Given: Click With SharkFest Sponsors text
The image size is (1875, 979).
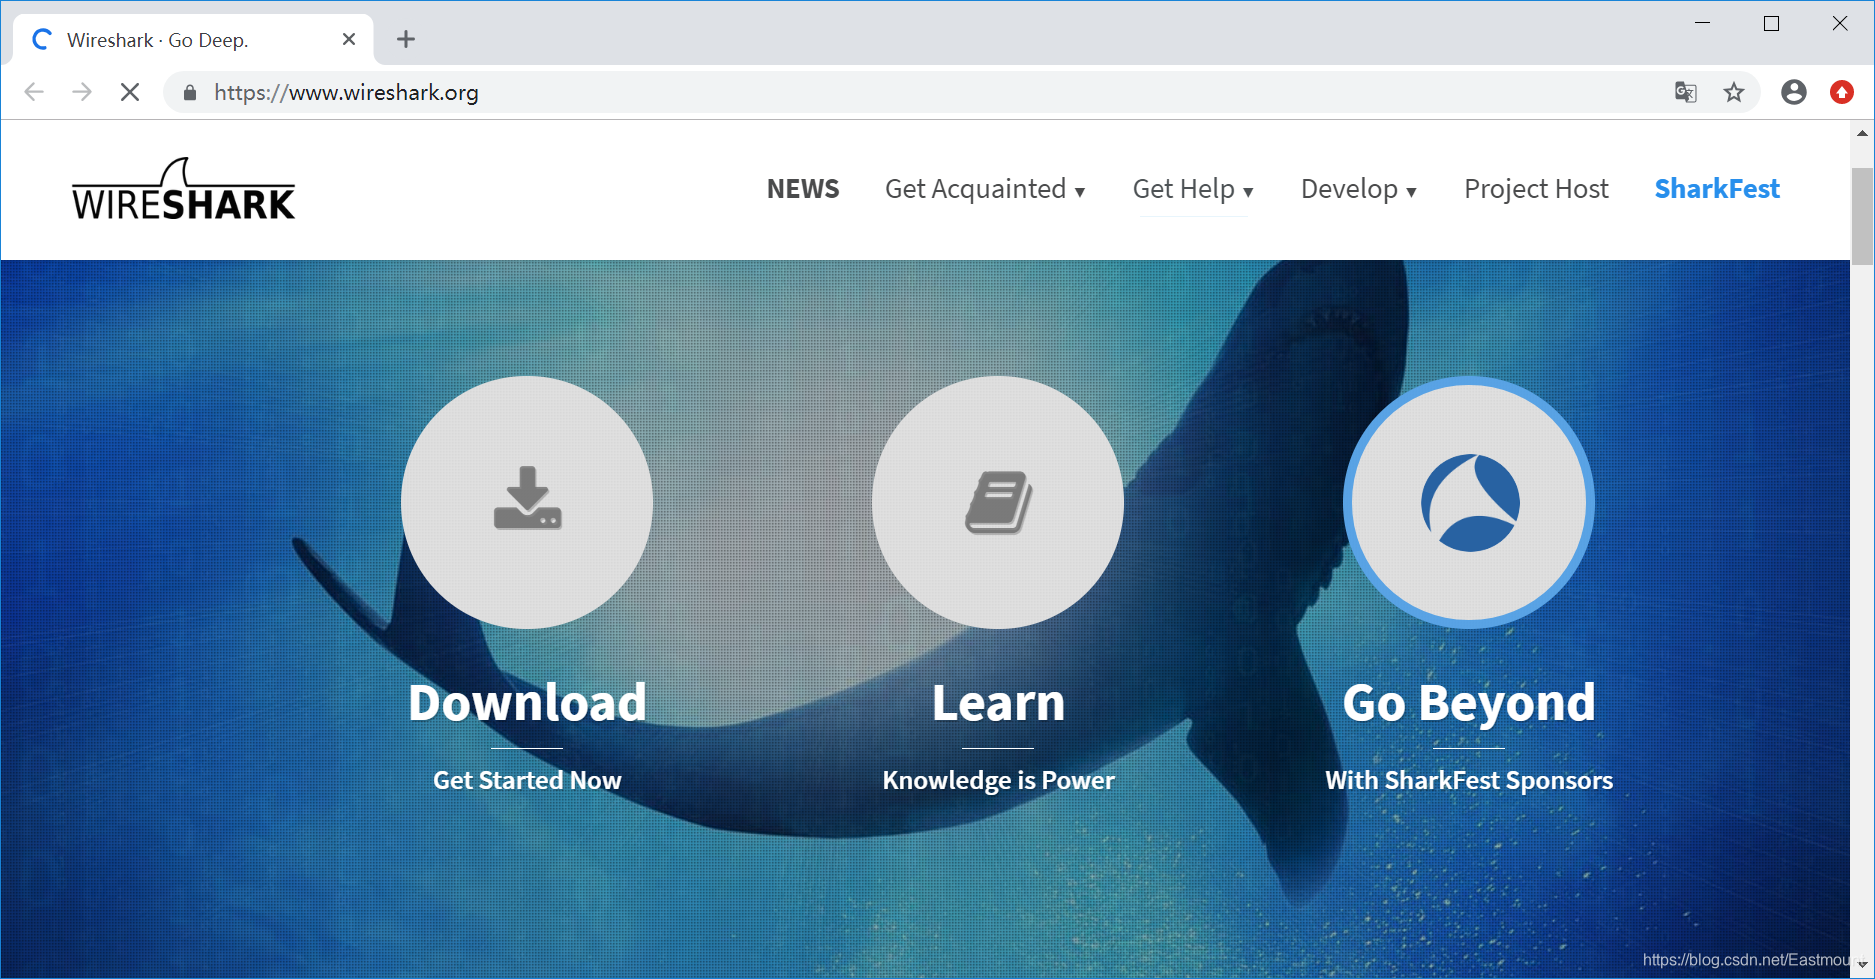Looking at the screenshot, I should (x=1469, y=780).
